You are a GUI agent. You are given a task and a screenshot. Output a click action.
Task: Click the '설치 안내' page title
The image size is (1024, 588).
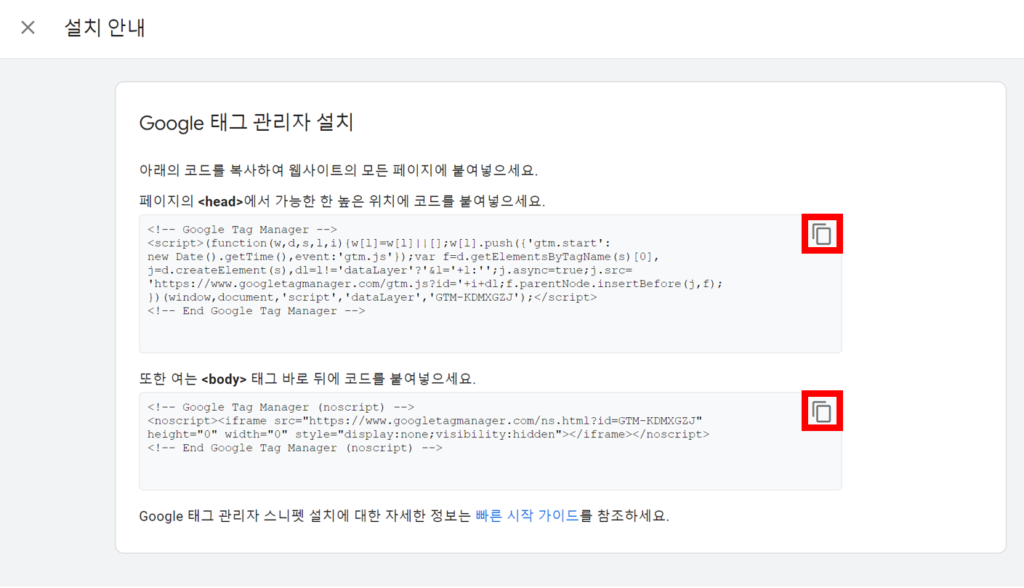[x=104, y=27]
